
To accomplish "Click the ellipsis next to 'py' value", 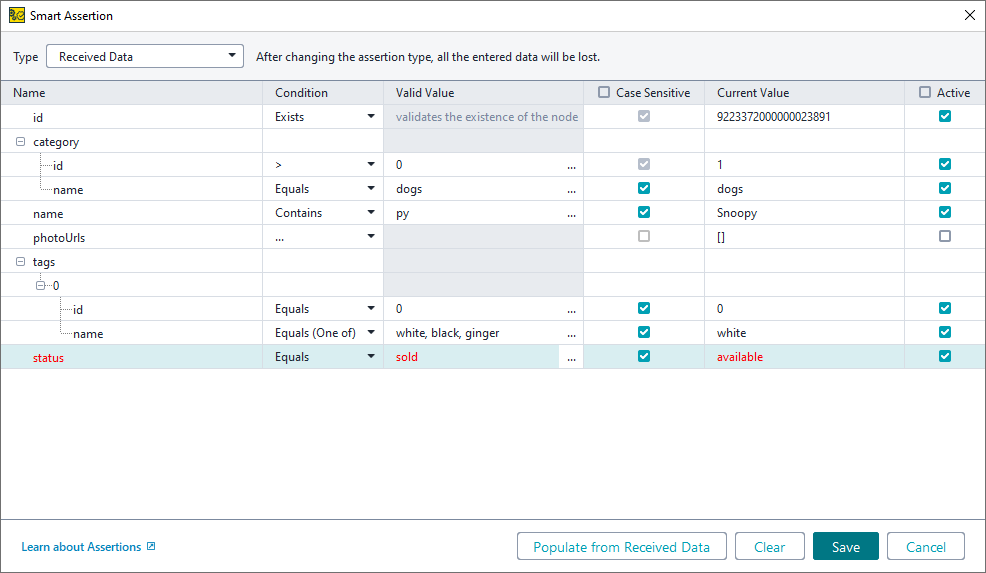I will [x=571, y=213].
